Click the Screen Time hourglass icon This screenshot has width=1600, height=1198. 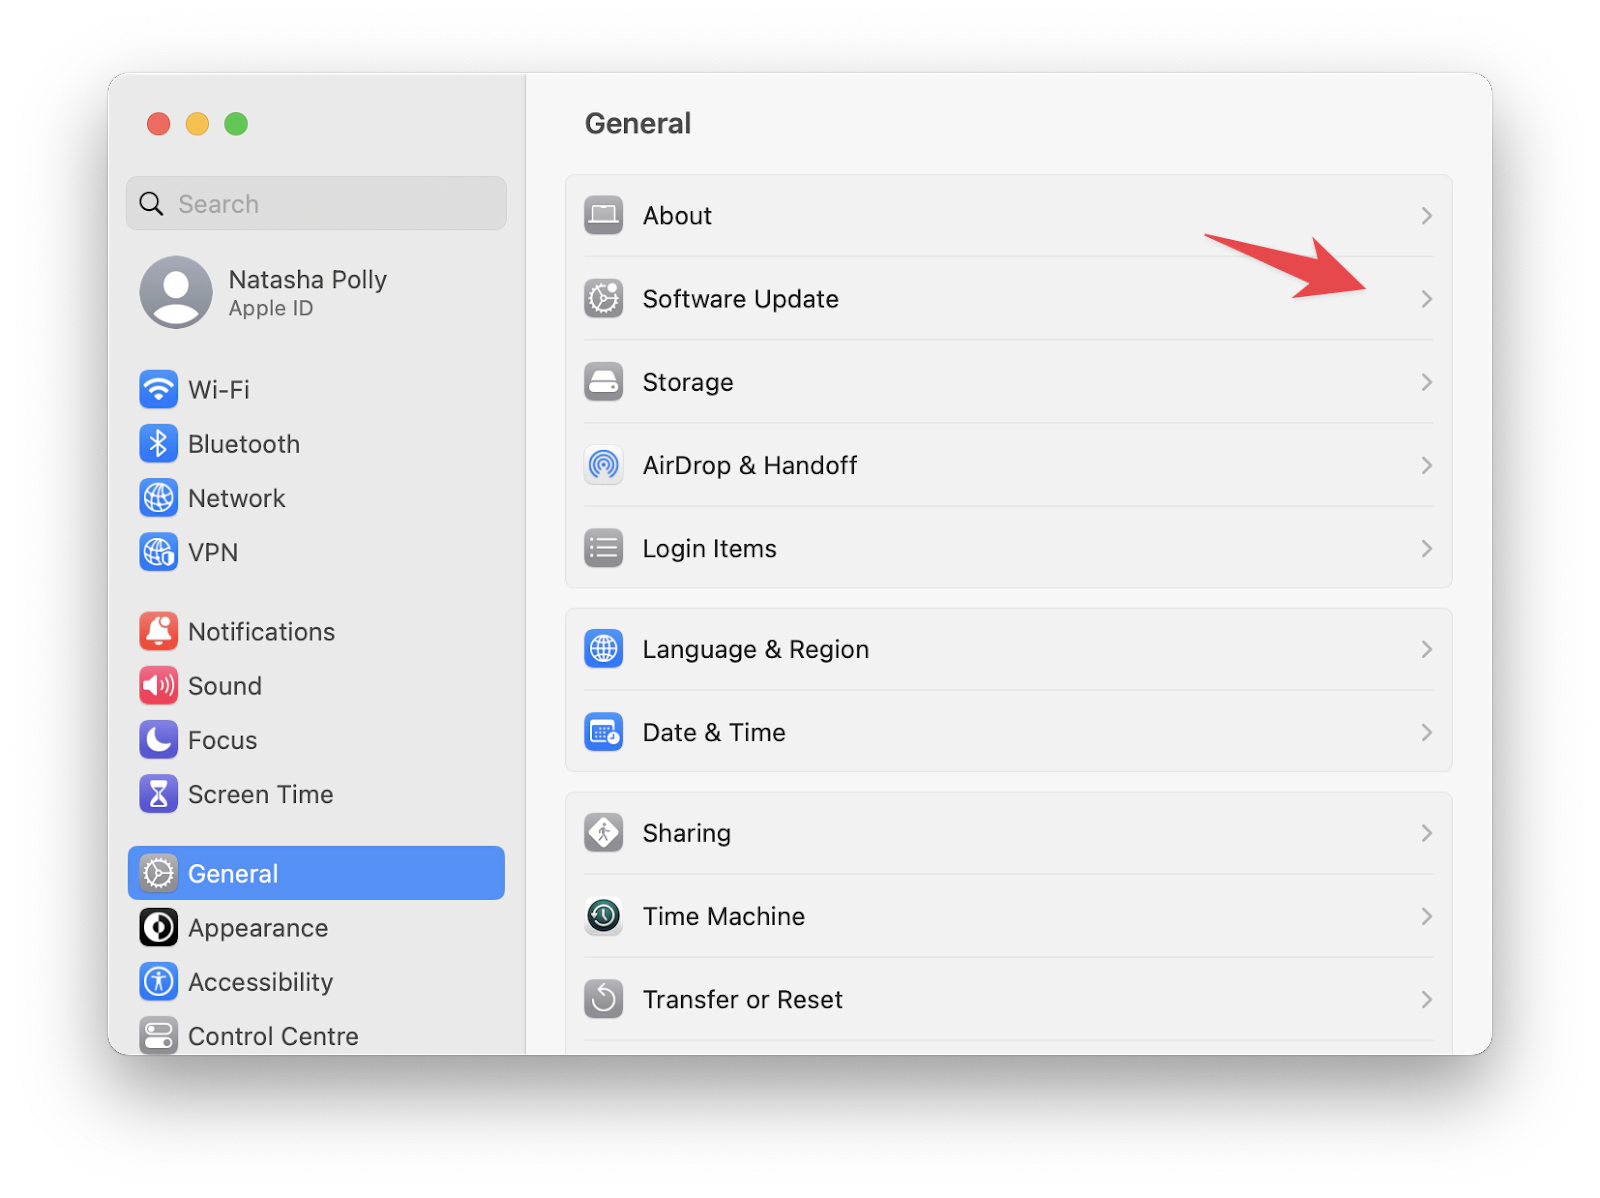[x=158, y=794]
